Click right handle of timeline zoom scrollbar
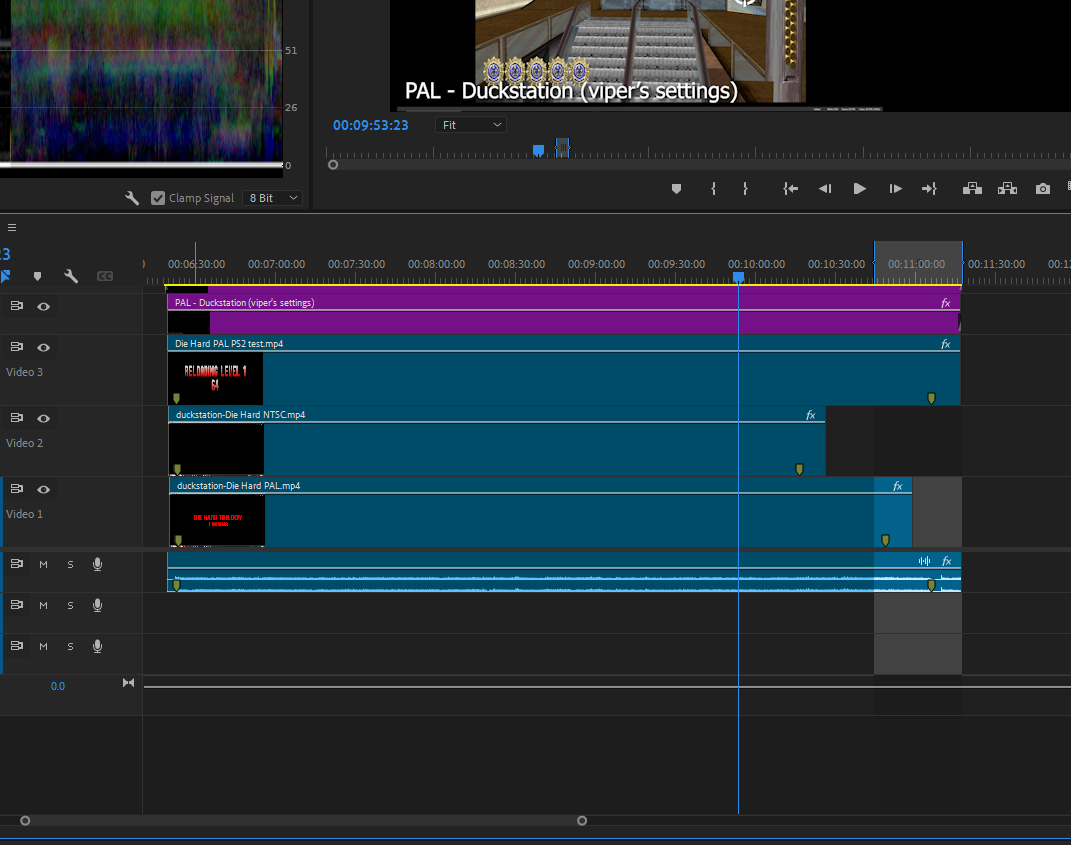This screenshot has width=1071, height=845. pos(582,820)
